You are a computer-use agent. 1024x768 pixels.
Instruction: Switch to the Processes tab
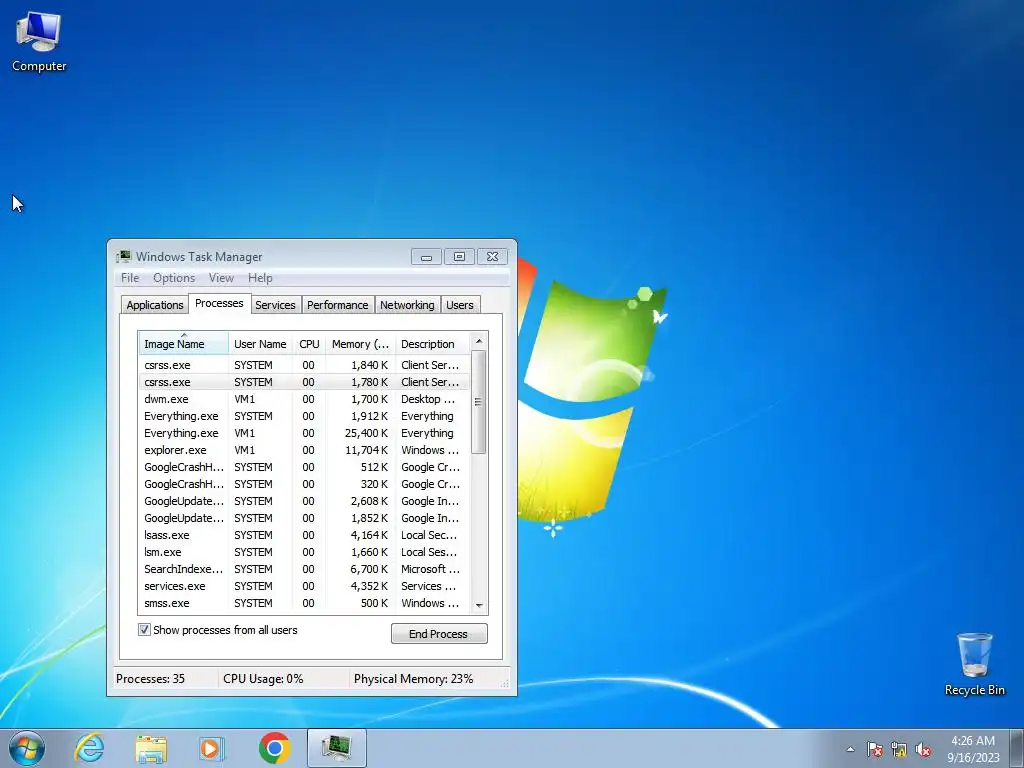pyautogui.click(x=219, y=303)
